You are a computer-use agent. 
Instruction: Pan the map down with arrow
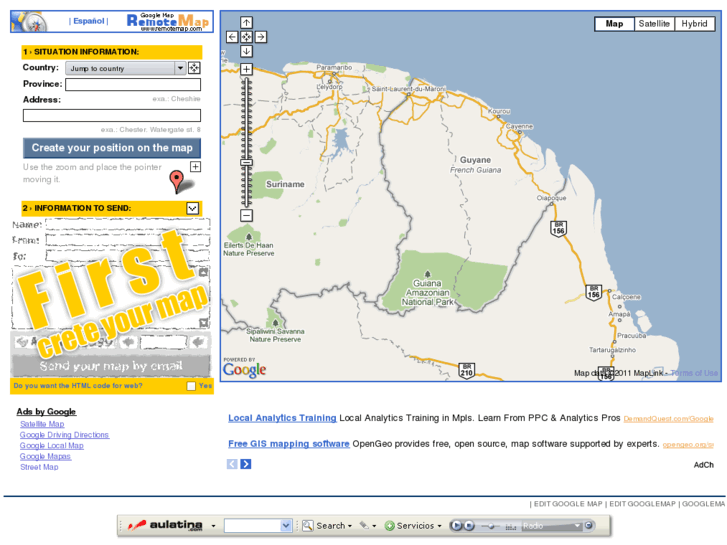click(x=246, y=51)
